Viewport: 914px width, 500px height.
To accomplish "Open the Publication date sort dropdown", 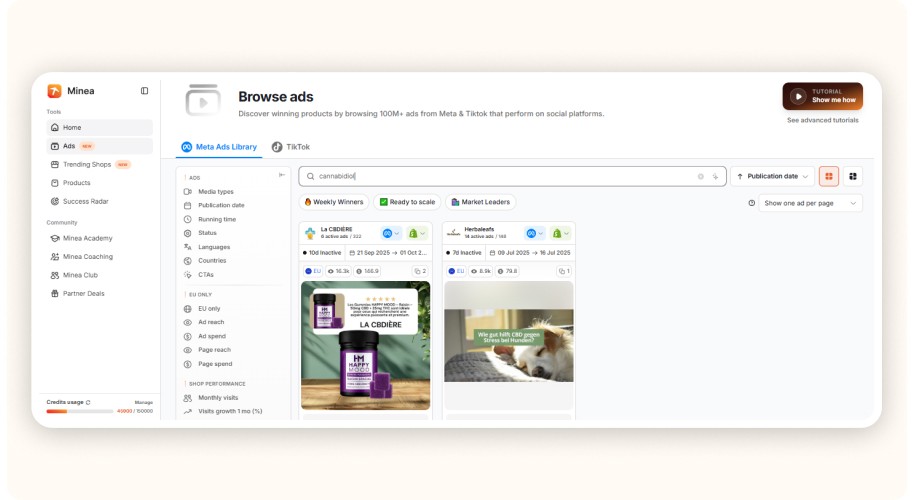I will [x=772, y=176].
